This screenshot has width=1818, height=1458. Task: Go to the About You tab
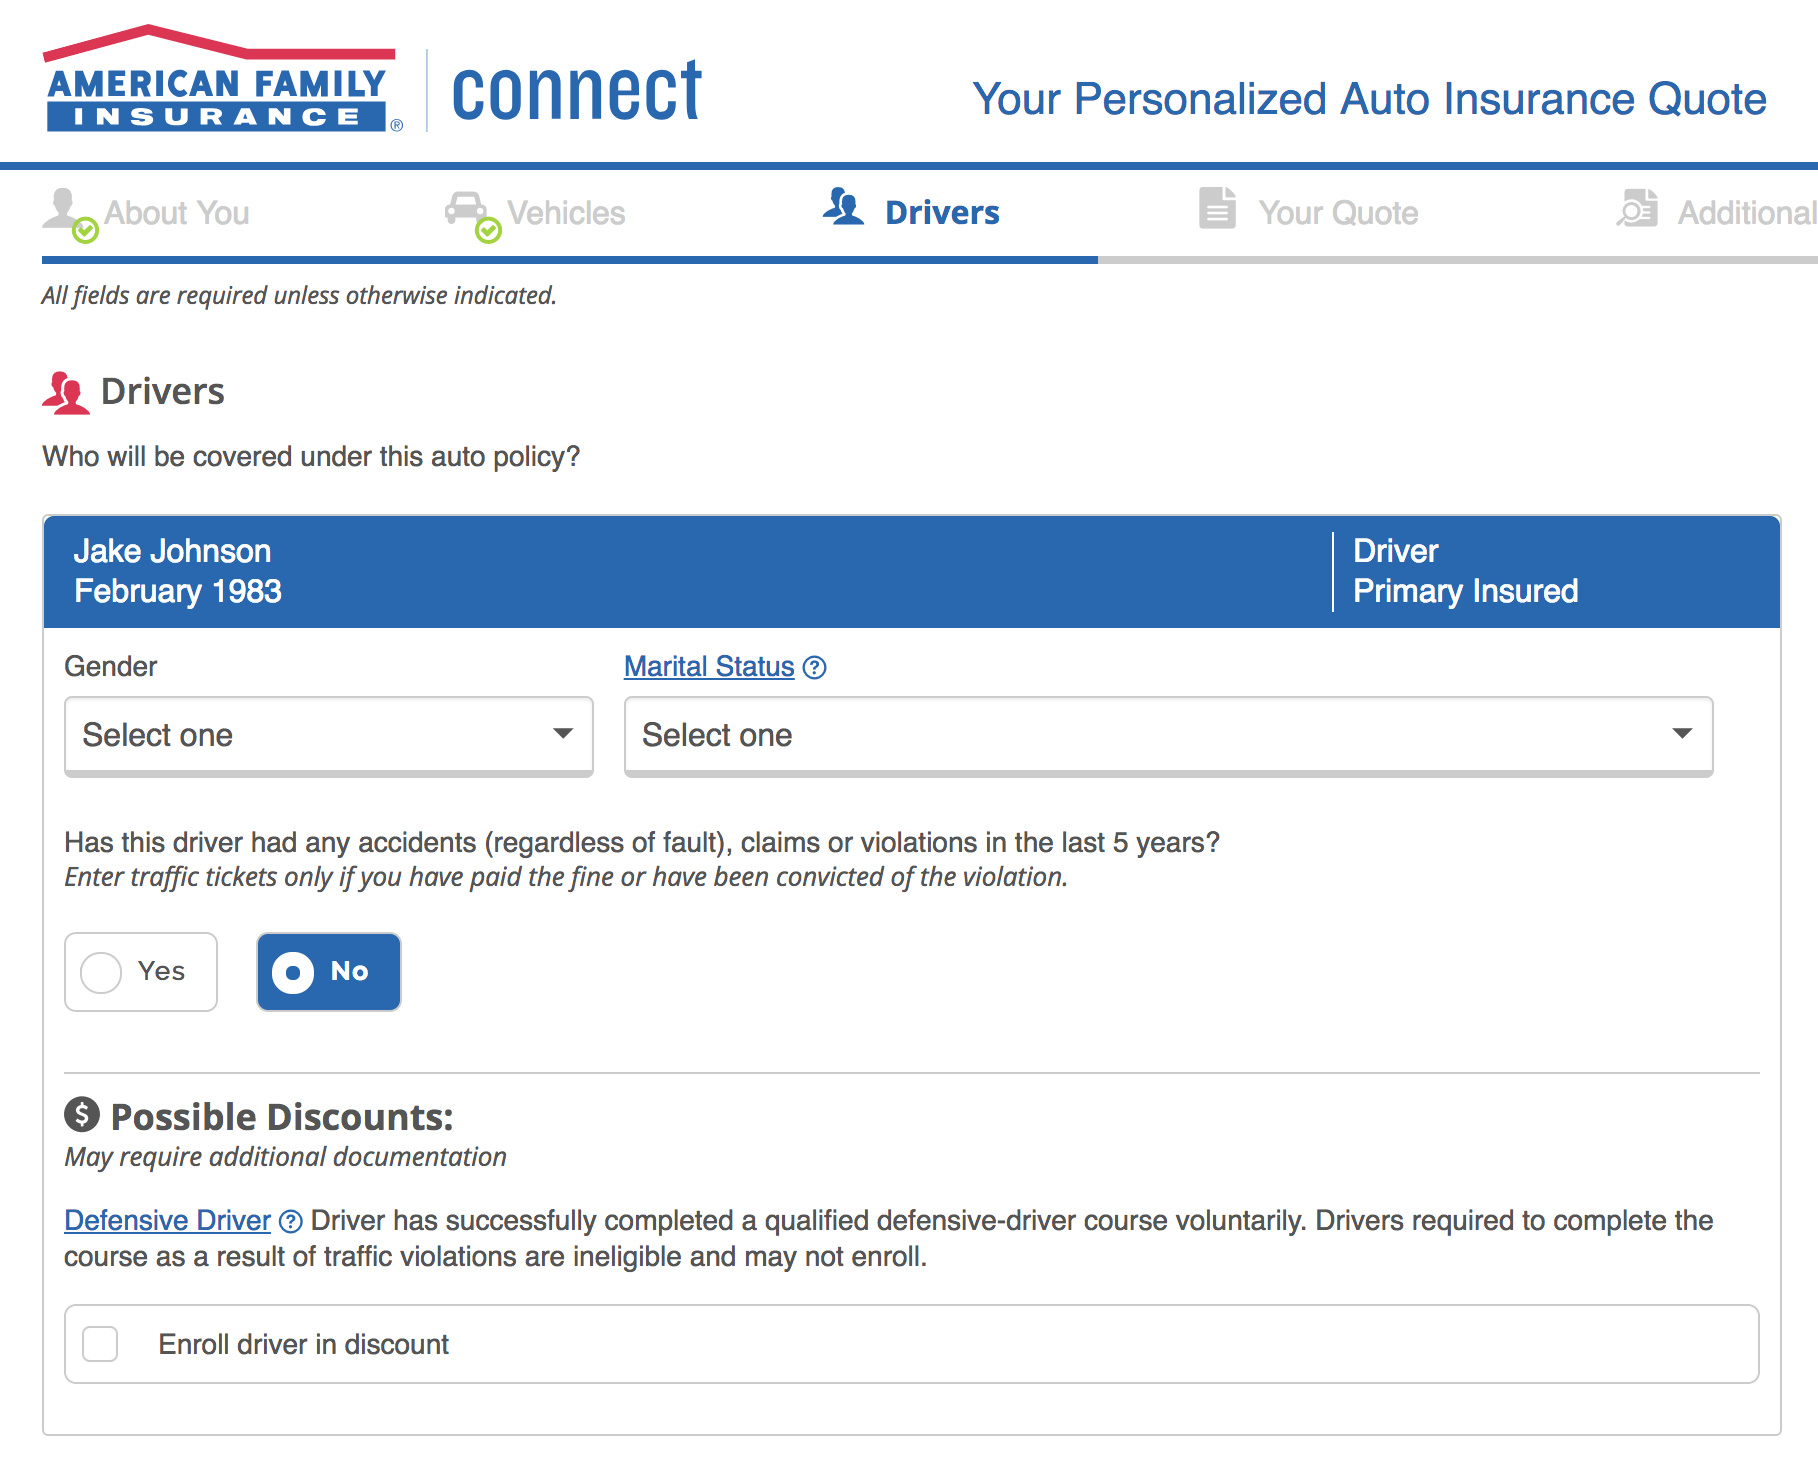click(177, 213)
